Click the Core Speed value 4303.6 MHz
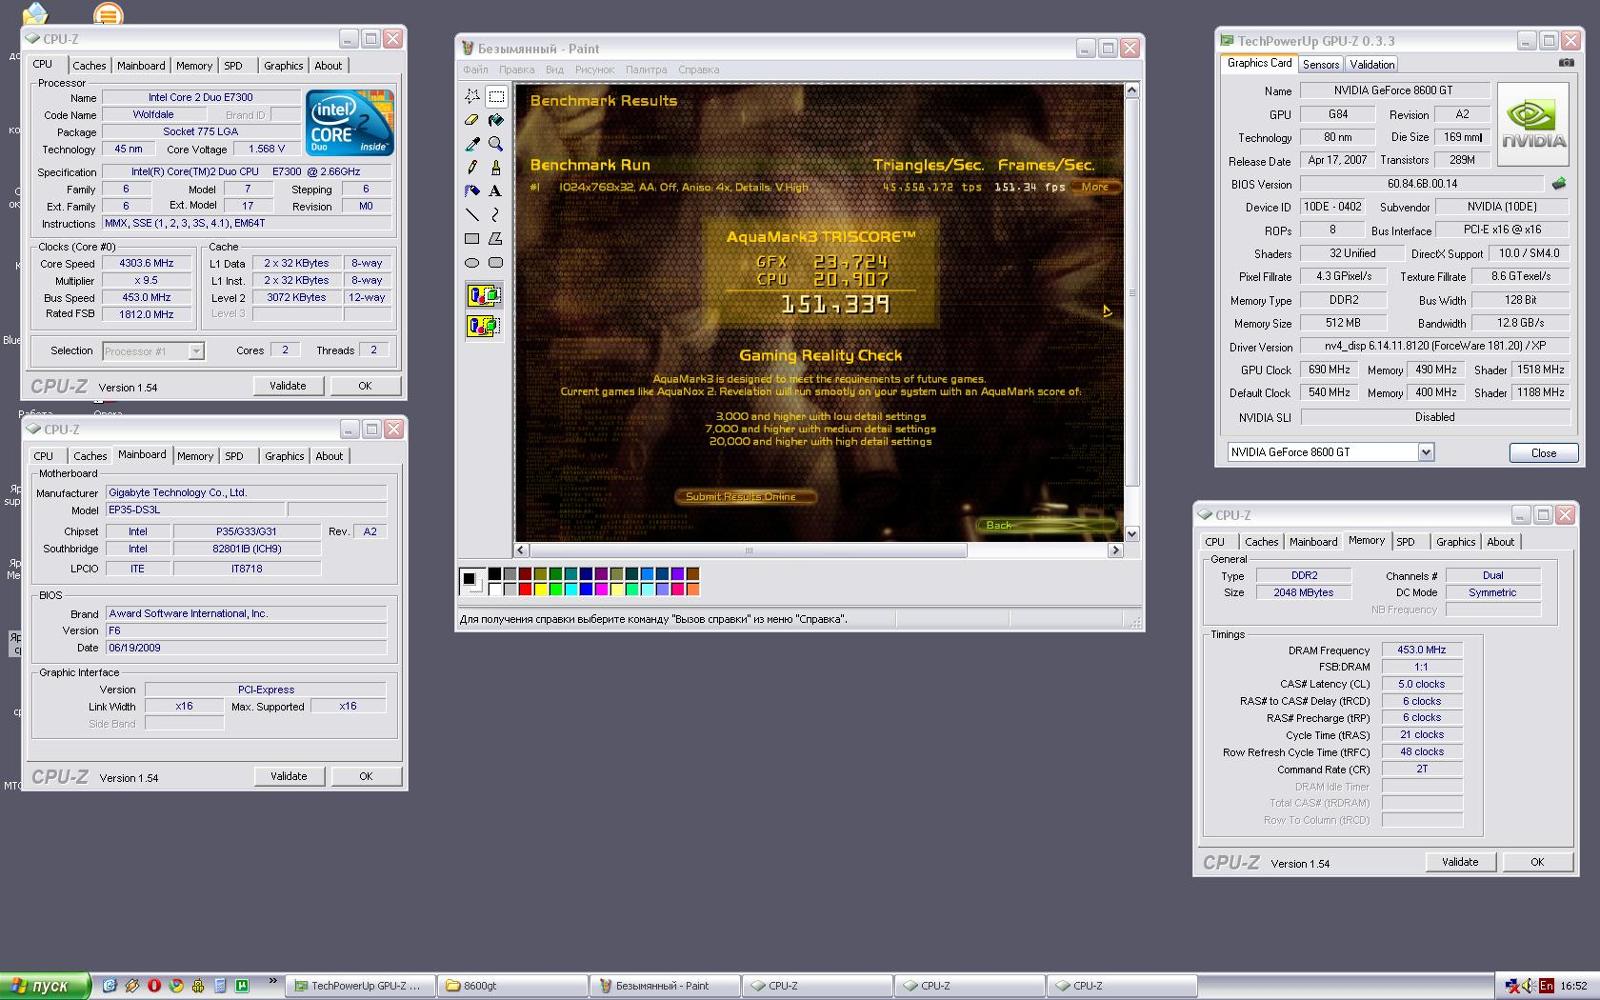Image resolution: width=1600 pixels, height=1000 pixels. 146,264
